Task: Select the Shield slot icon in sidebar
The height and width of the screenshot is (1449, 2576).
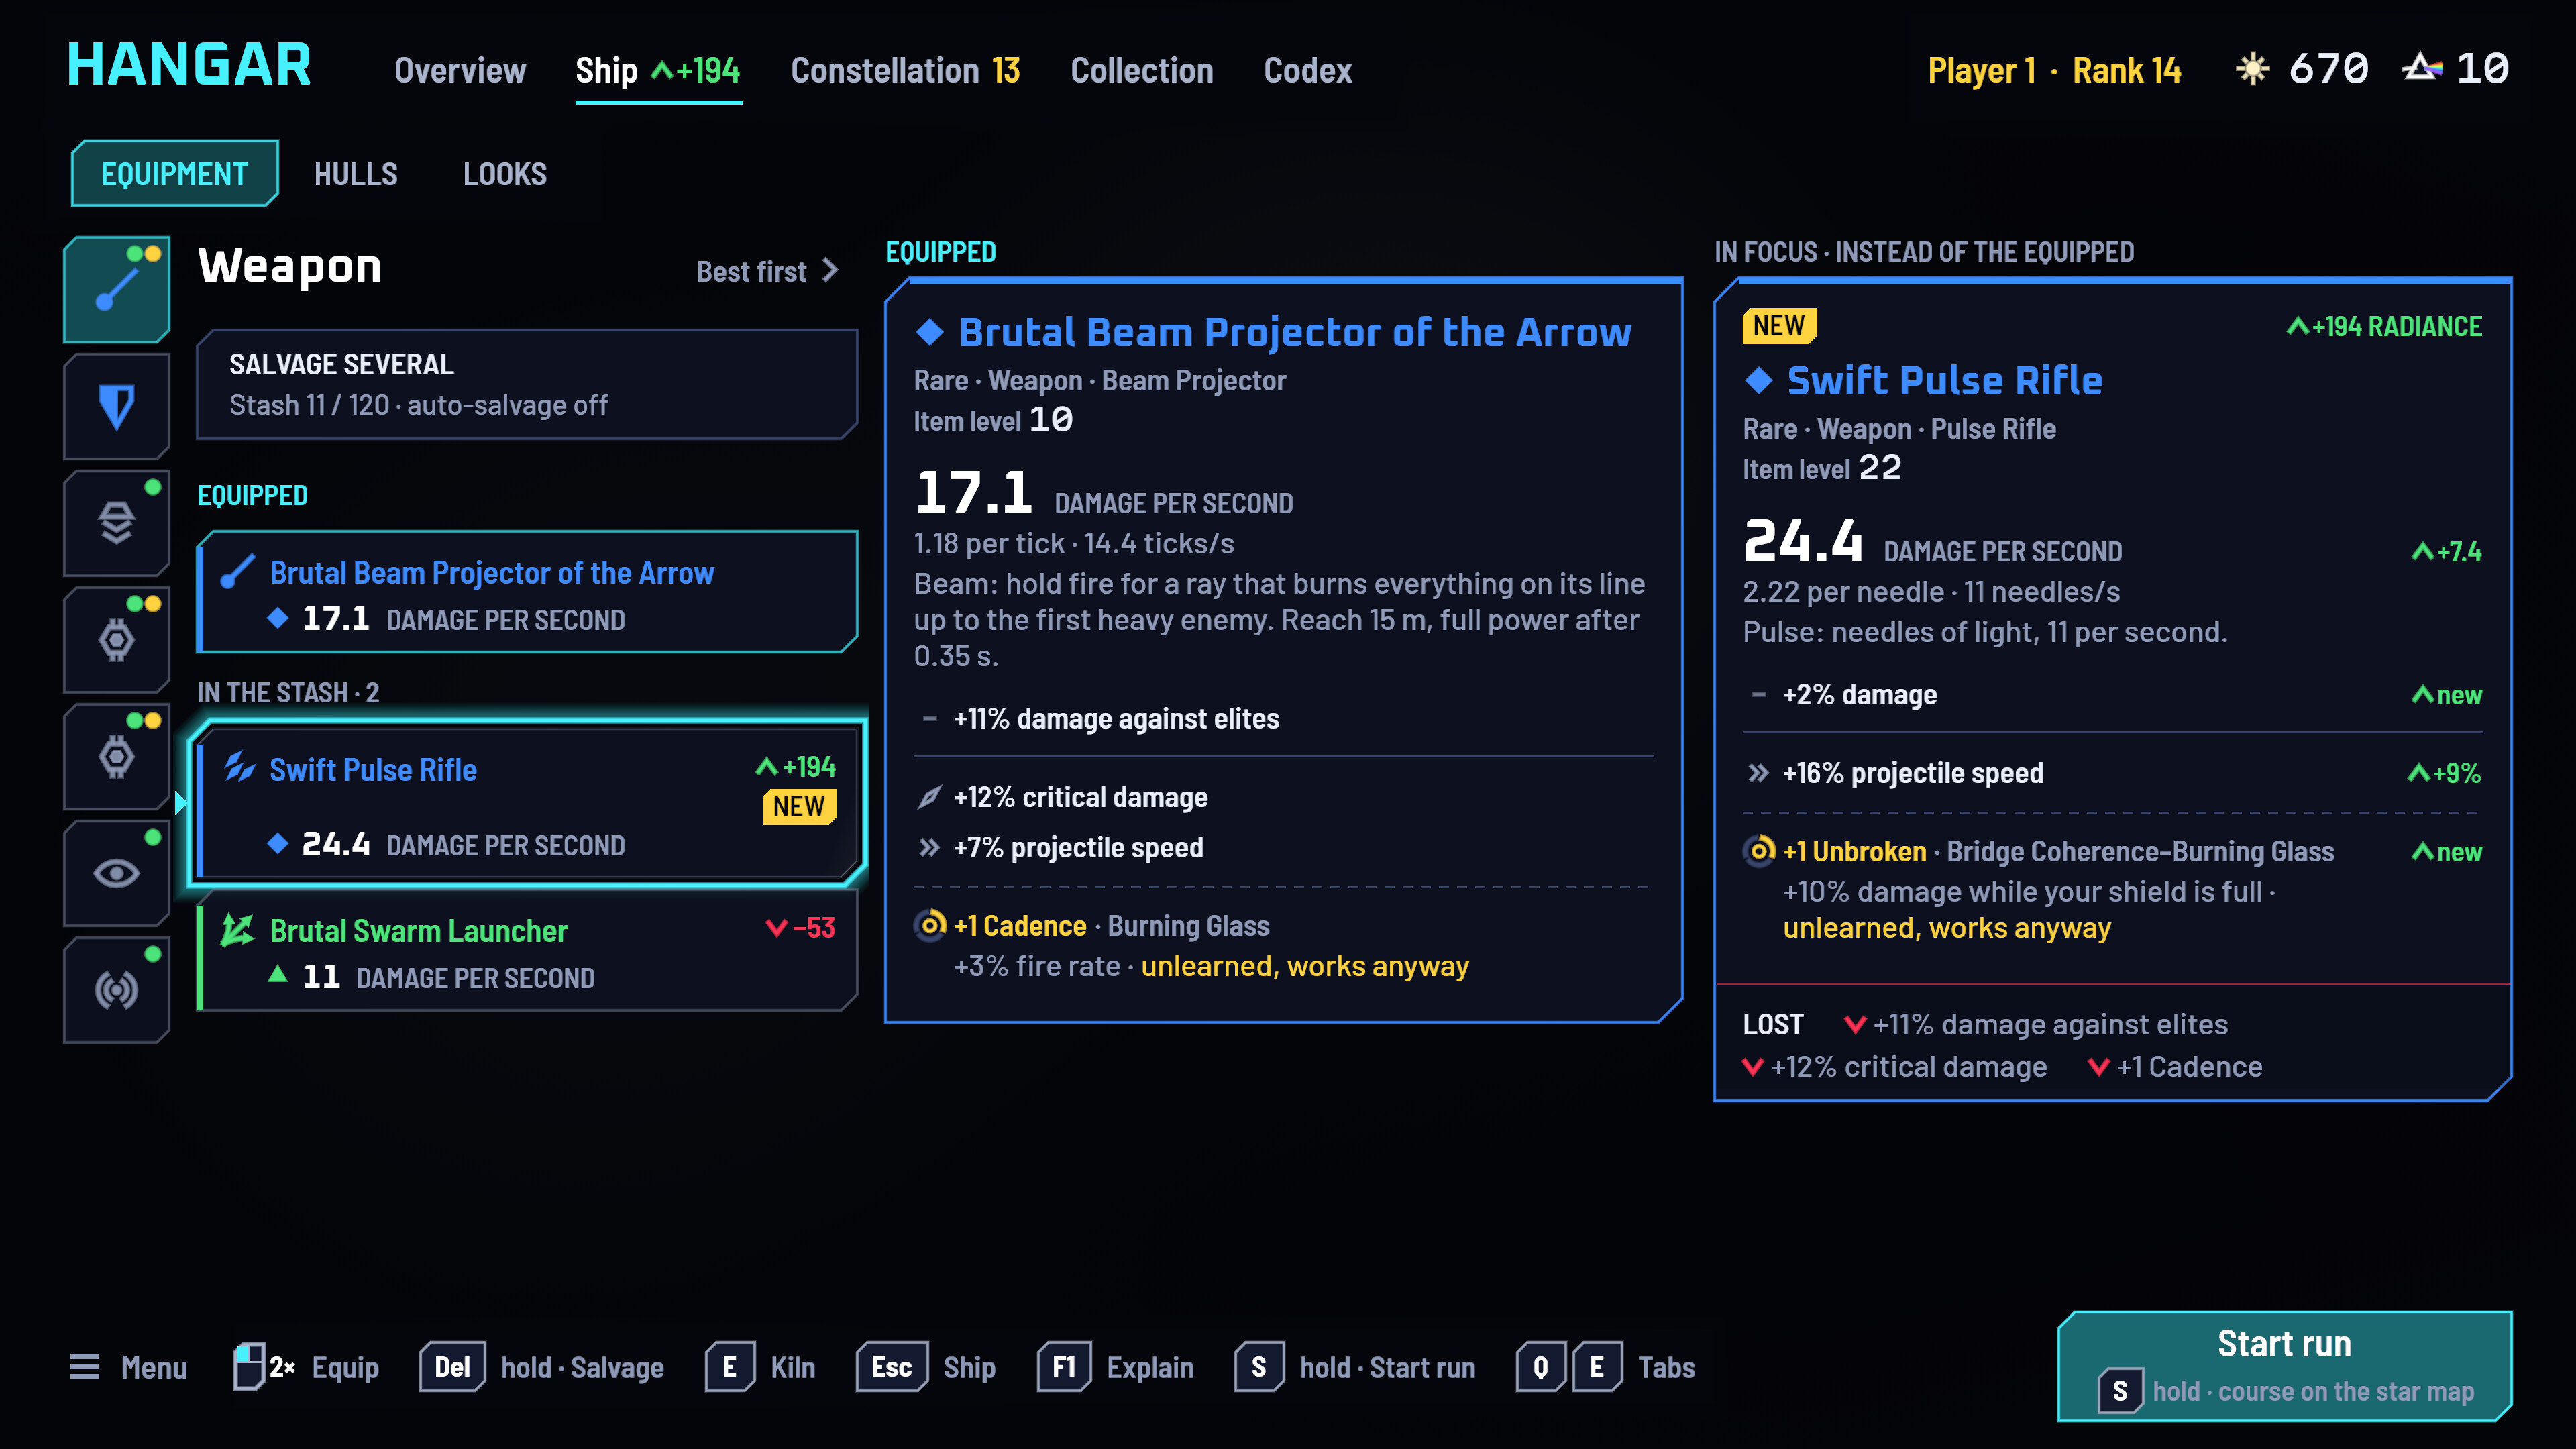Action: coord(117,406)
